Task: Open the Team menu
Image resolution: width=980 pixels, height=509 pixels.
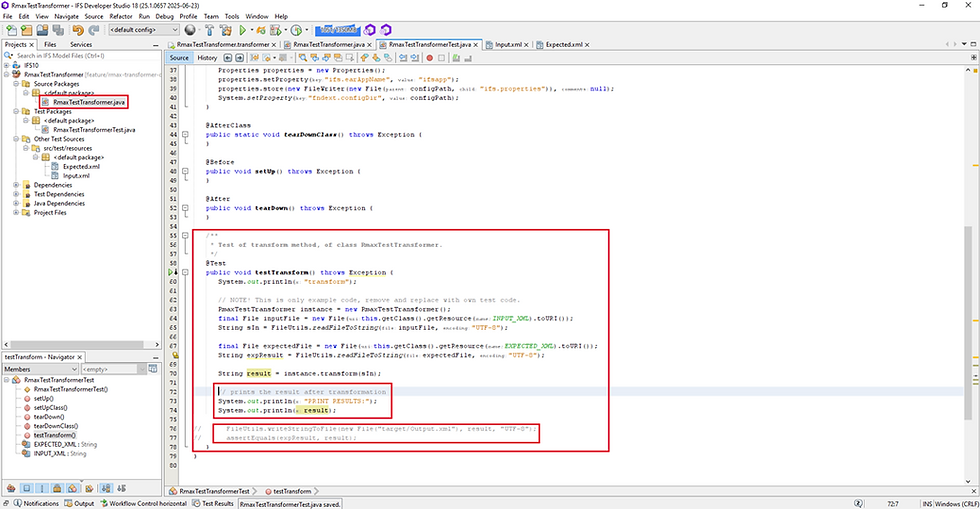Action: pos(211,16)
